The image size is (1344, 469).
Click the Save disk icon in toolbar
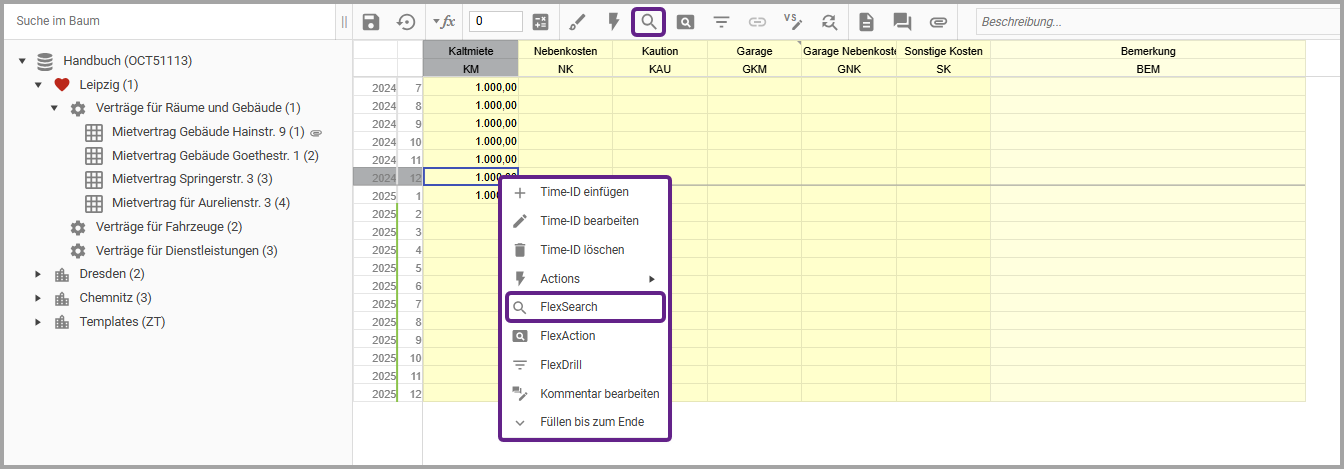click(x=371, y=22)
